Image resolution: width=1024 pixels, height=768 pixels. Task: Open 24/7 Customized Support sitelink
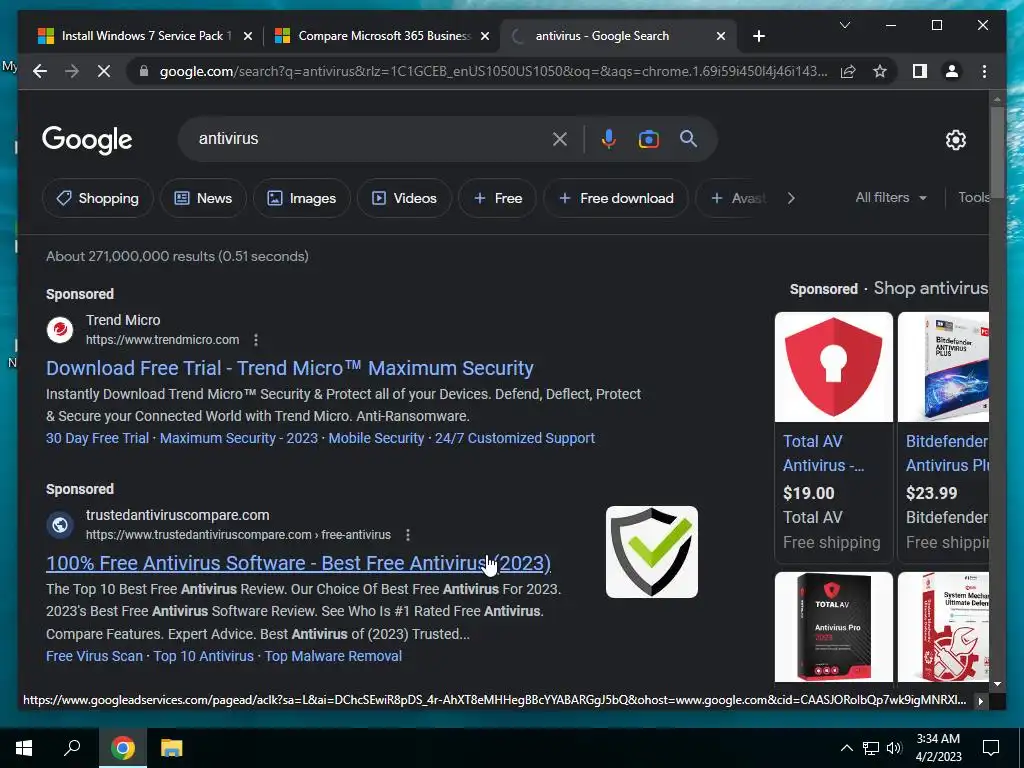click(515, 438)
